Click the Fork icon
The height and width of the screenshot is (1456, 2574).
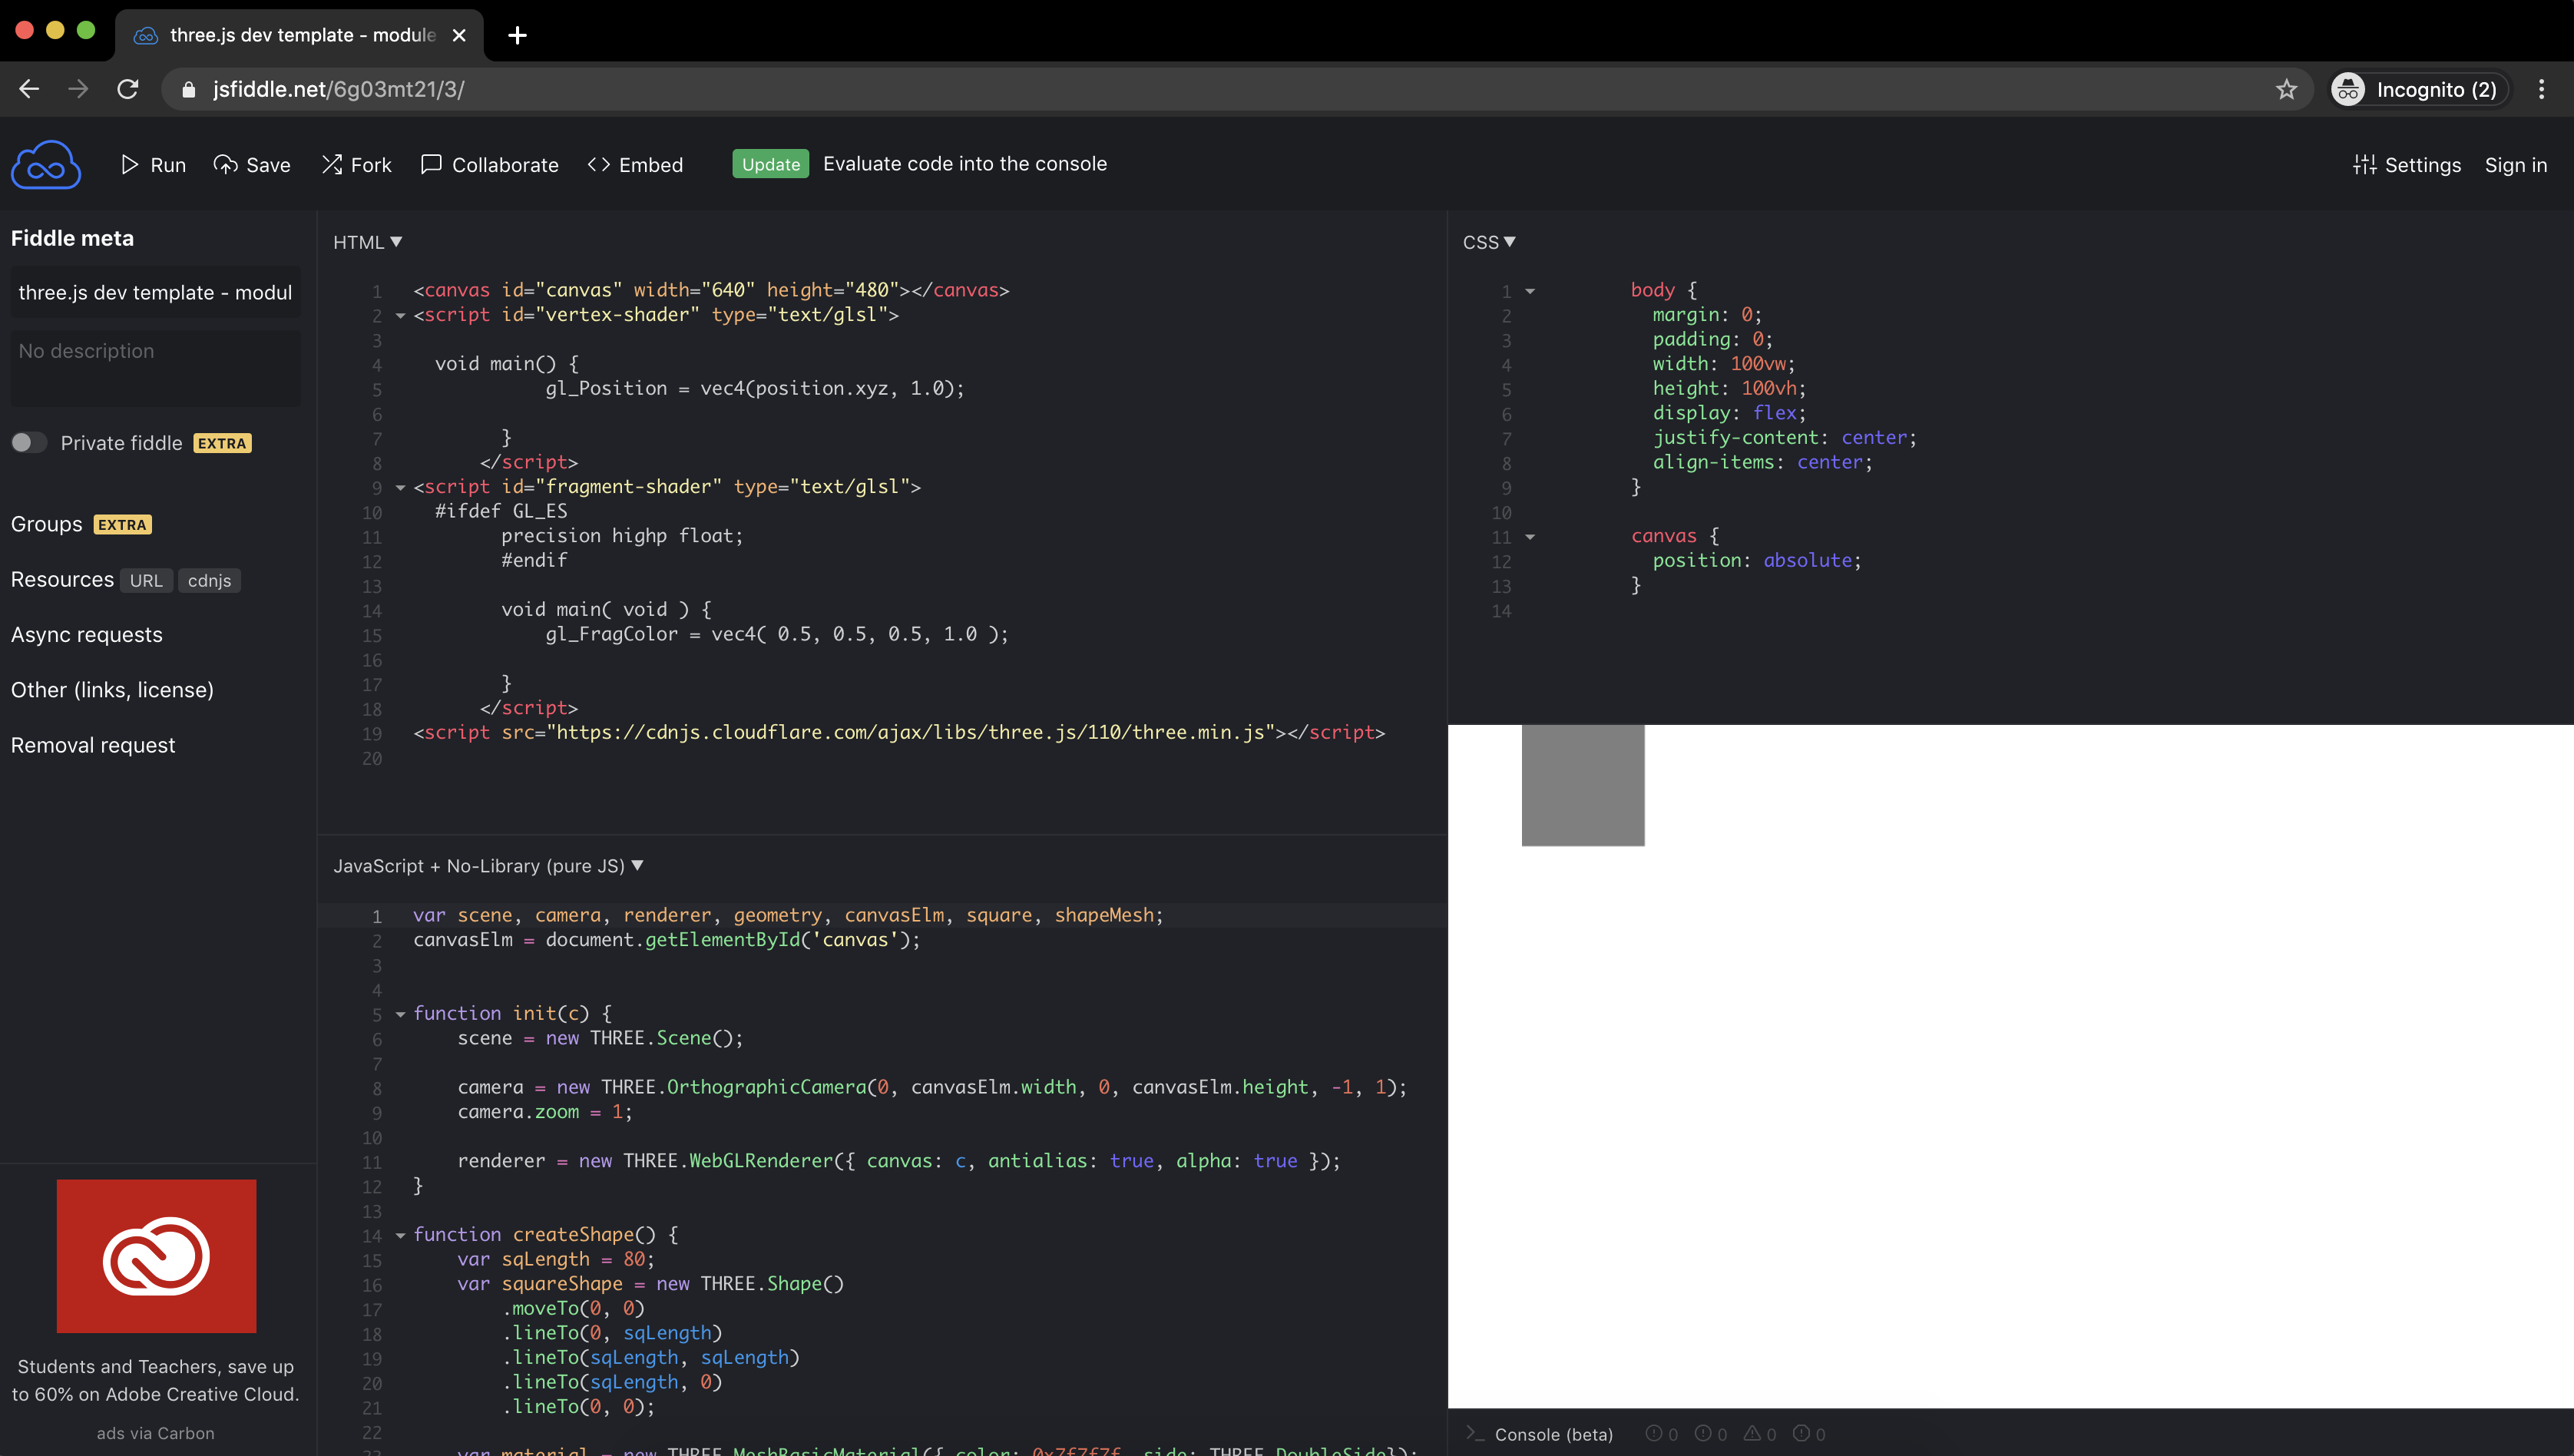332,165
